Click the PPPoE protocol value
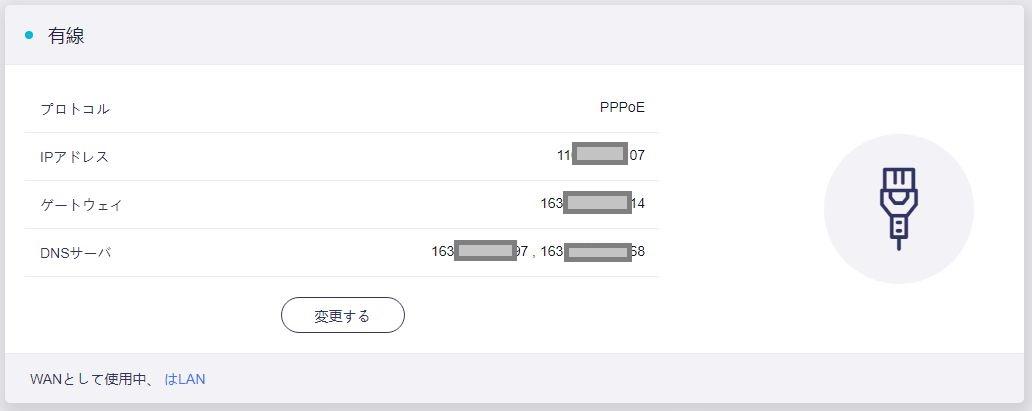 point(622,107)
